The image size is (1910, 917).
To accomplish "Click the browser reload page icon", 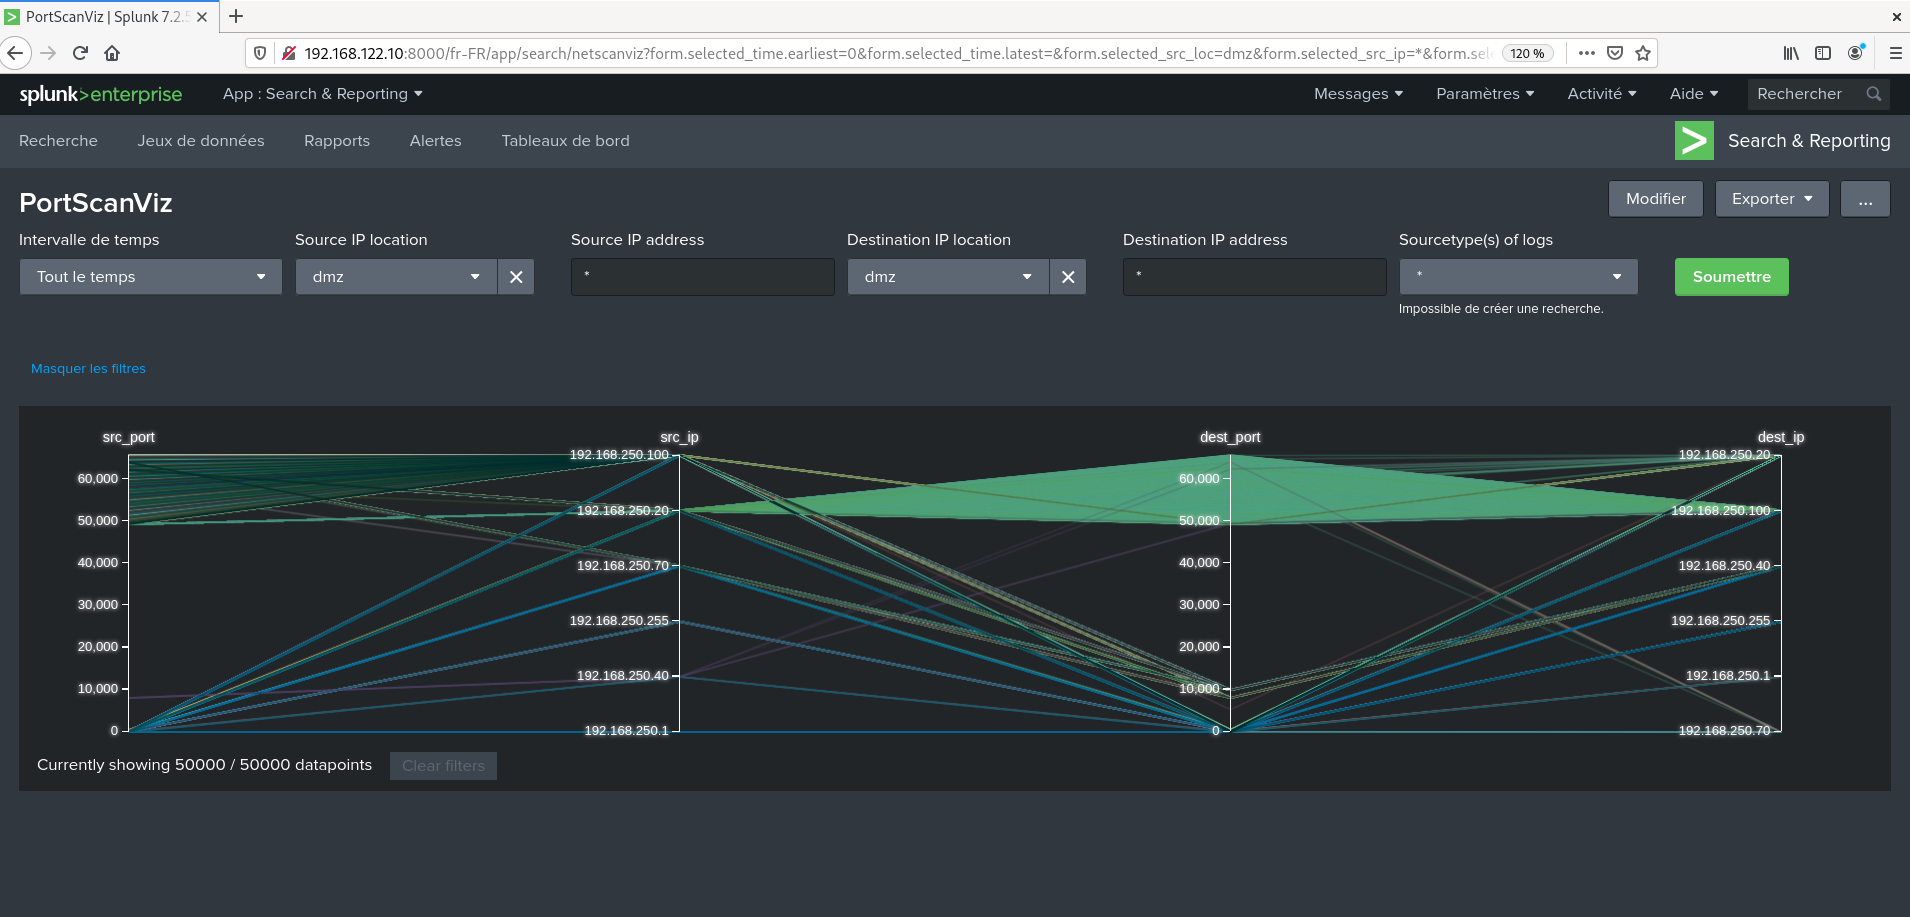I will [80, 53].
